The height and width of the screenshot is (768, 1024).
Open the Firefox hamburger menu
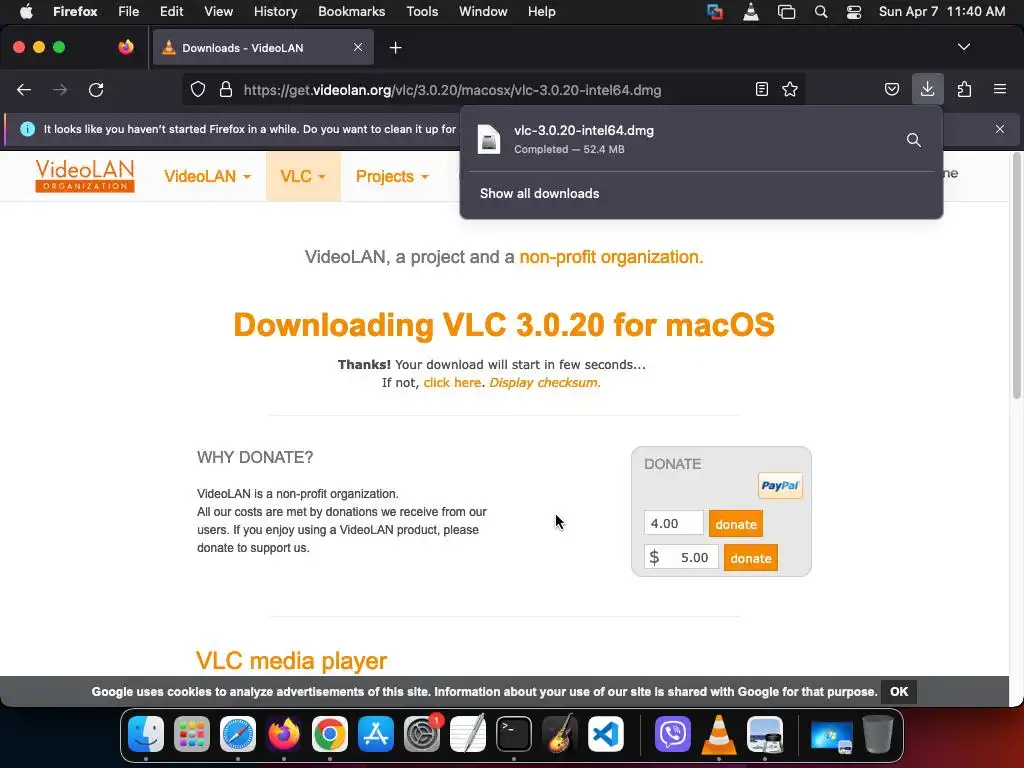(x=1000, y=89)
